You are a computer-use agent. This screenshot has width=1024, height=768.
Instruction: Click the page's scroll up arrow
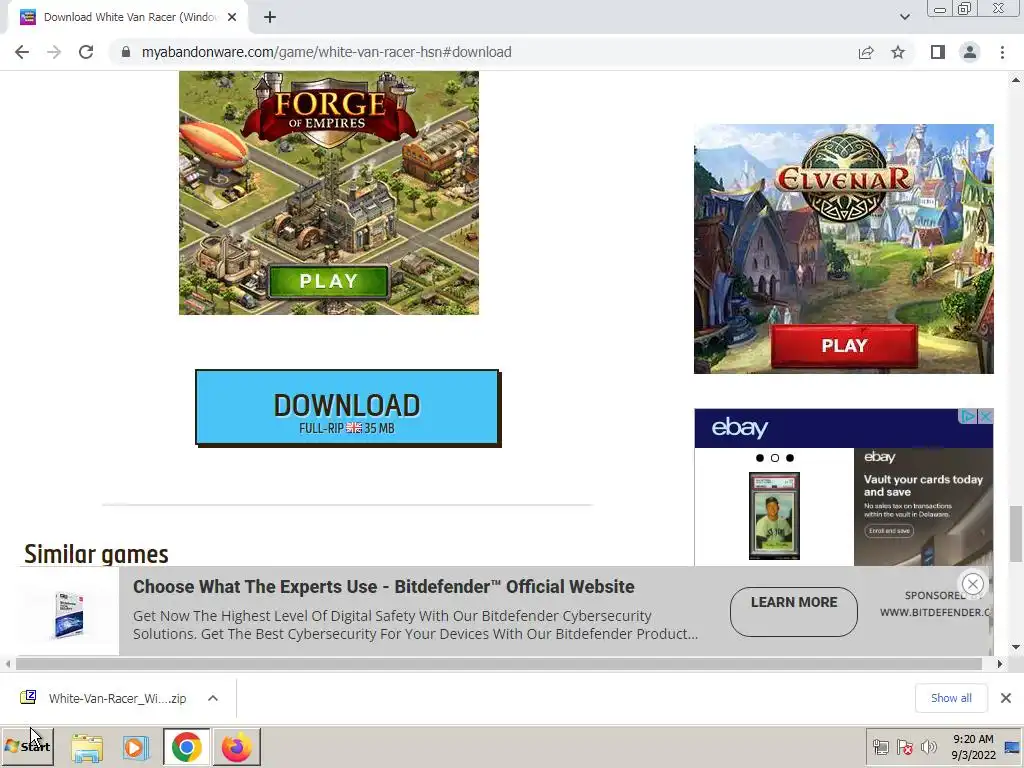pos(1016,80)
